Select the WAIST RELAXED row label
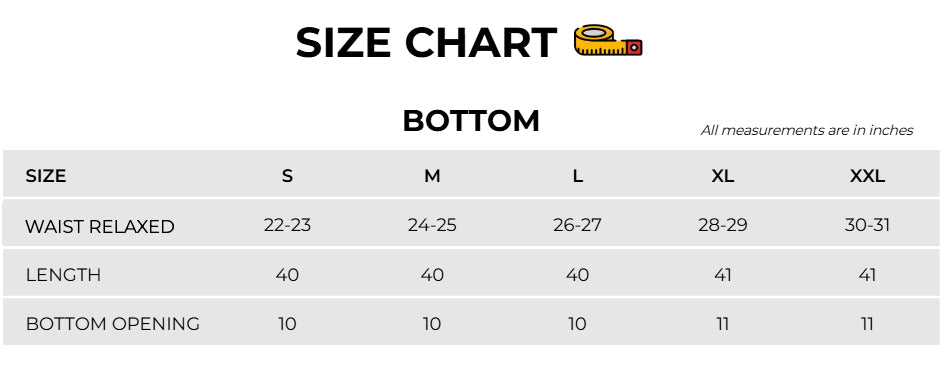Image resolution: width=942 pixels, height=372 pixels. click(x=100, y=227)
